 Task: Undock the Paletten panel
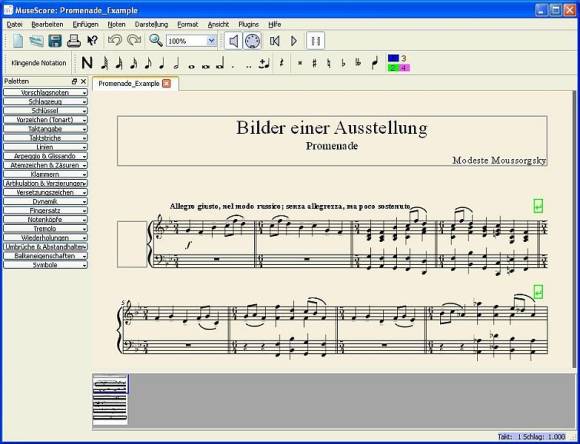click(74, 81)
